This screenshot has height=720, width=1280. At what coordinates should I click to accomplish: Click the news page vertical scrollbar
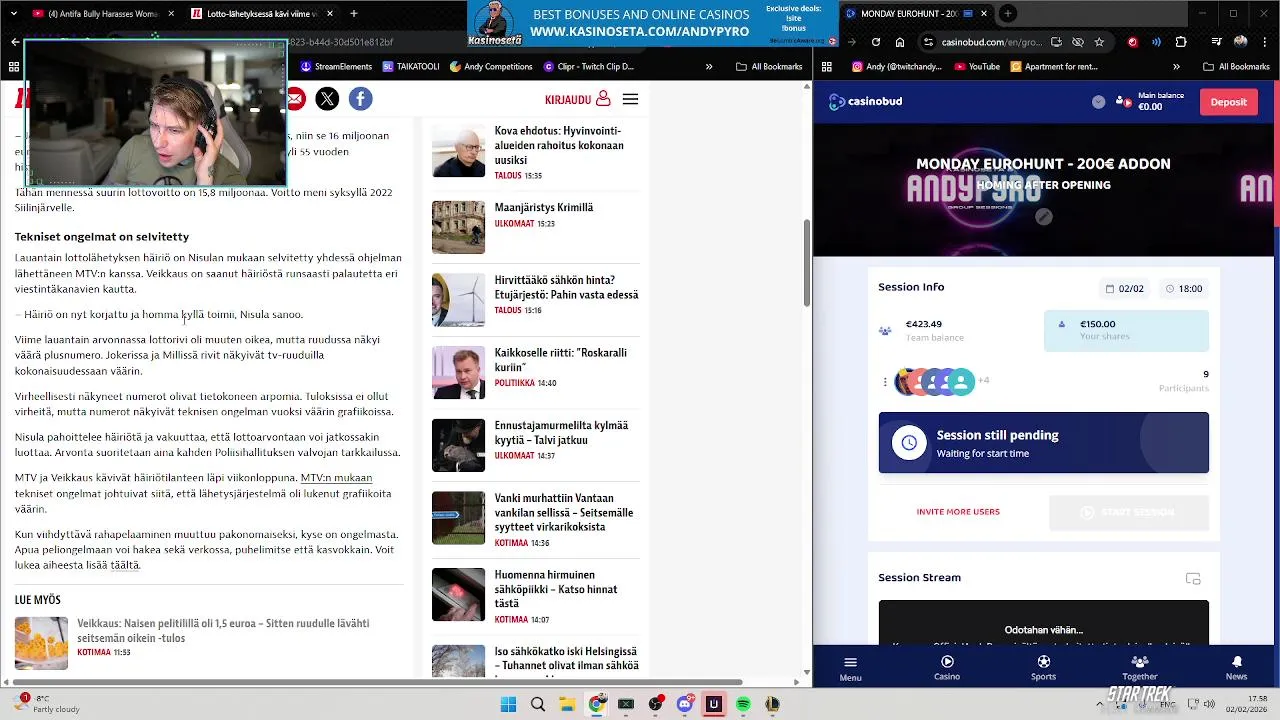tap(807, 262)
